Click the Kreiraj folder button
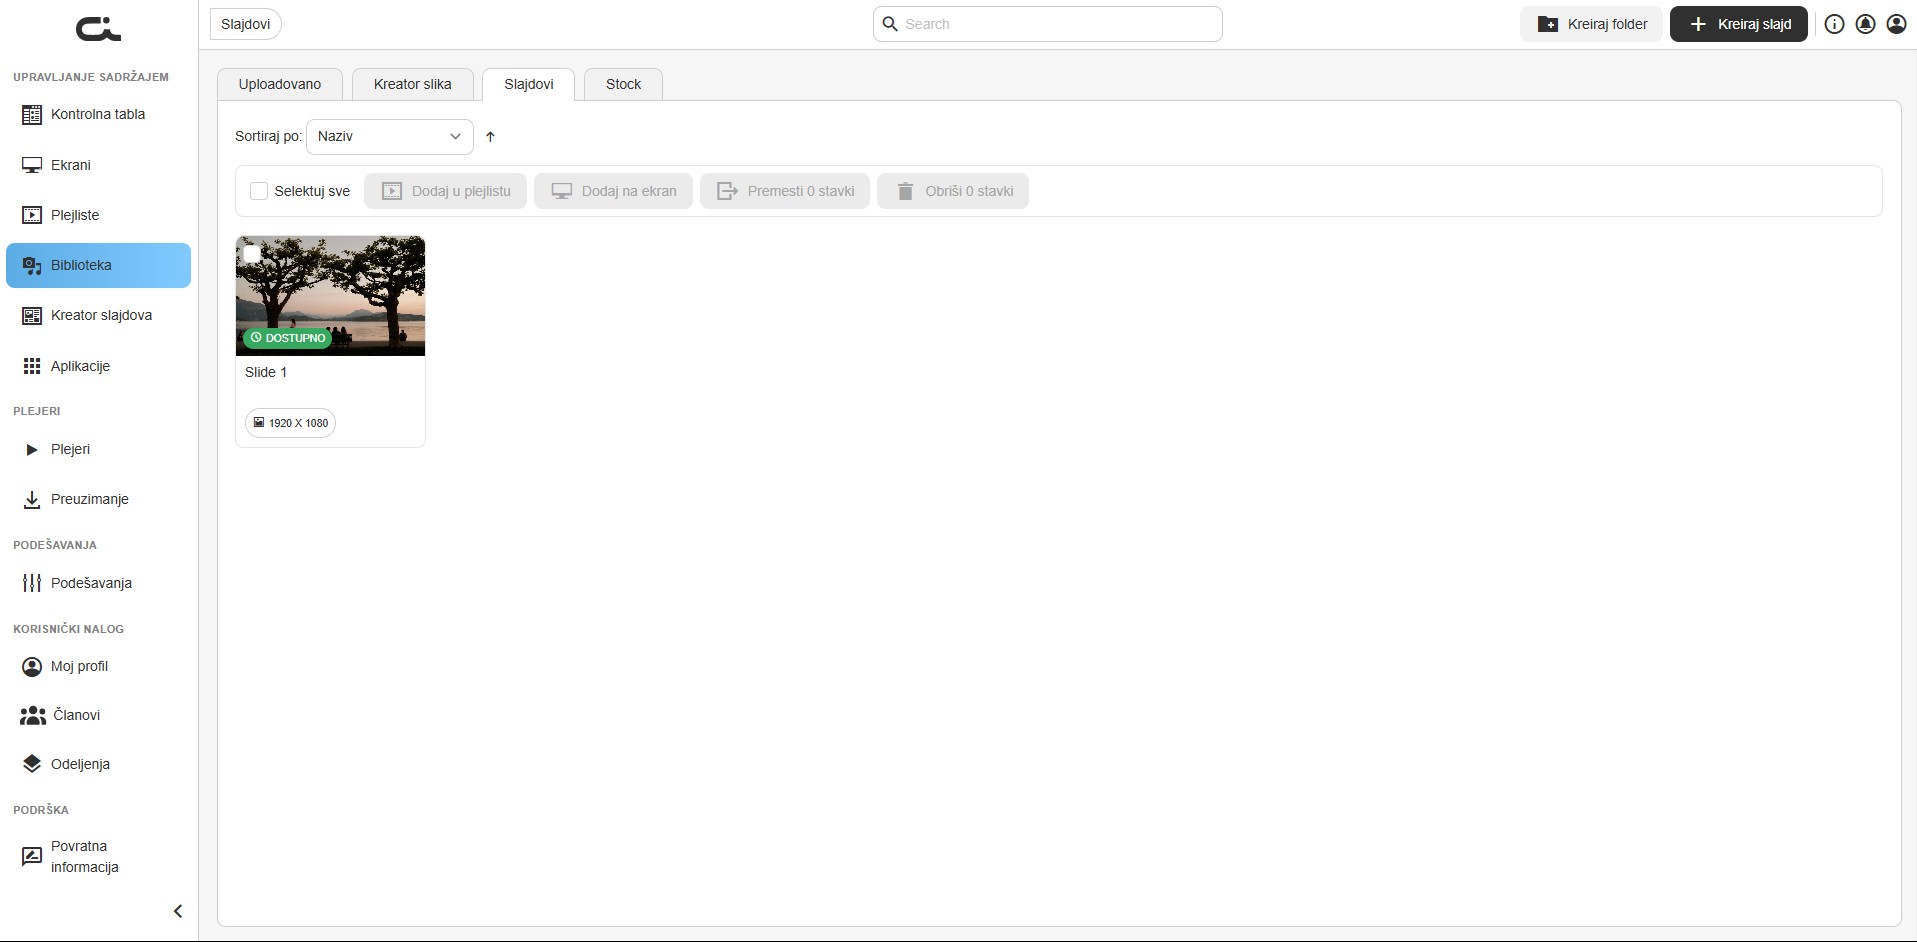1917x942 pixels. pyautogui.click(x=1592, y=24)
